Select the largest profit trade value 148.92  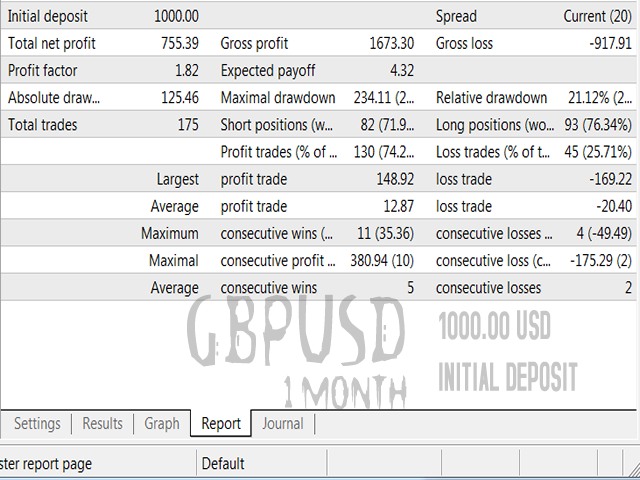tap(392, 180)
